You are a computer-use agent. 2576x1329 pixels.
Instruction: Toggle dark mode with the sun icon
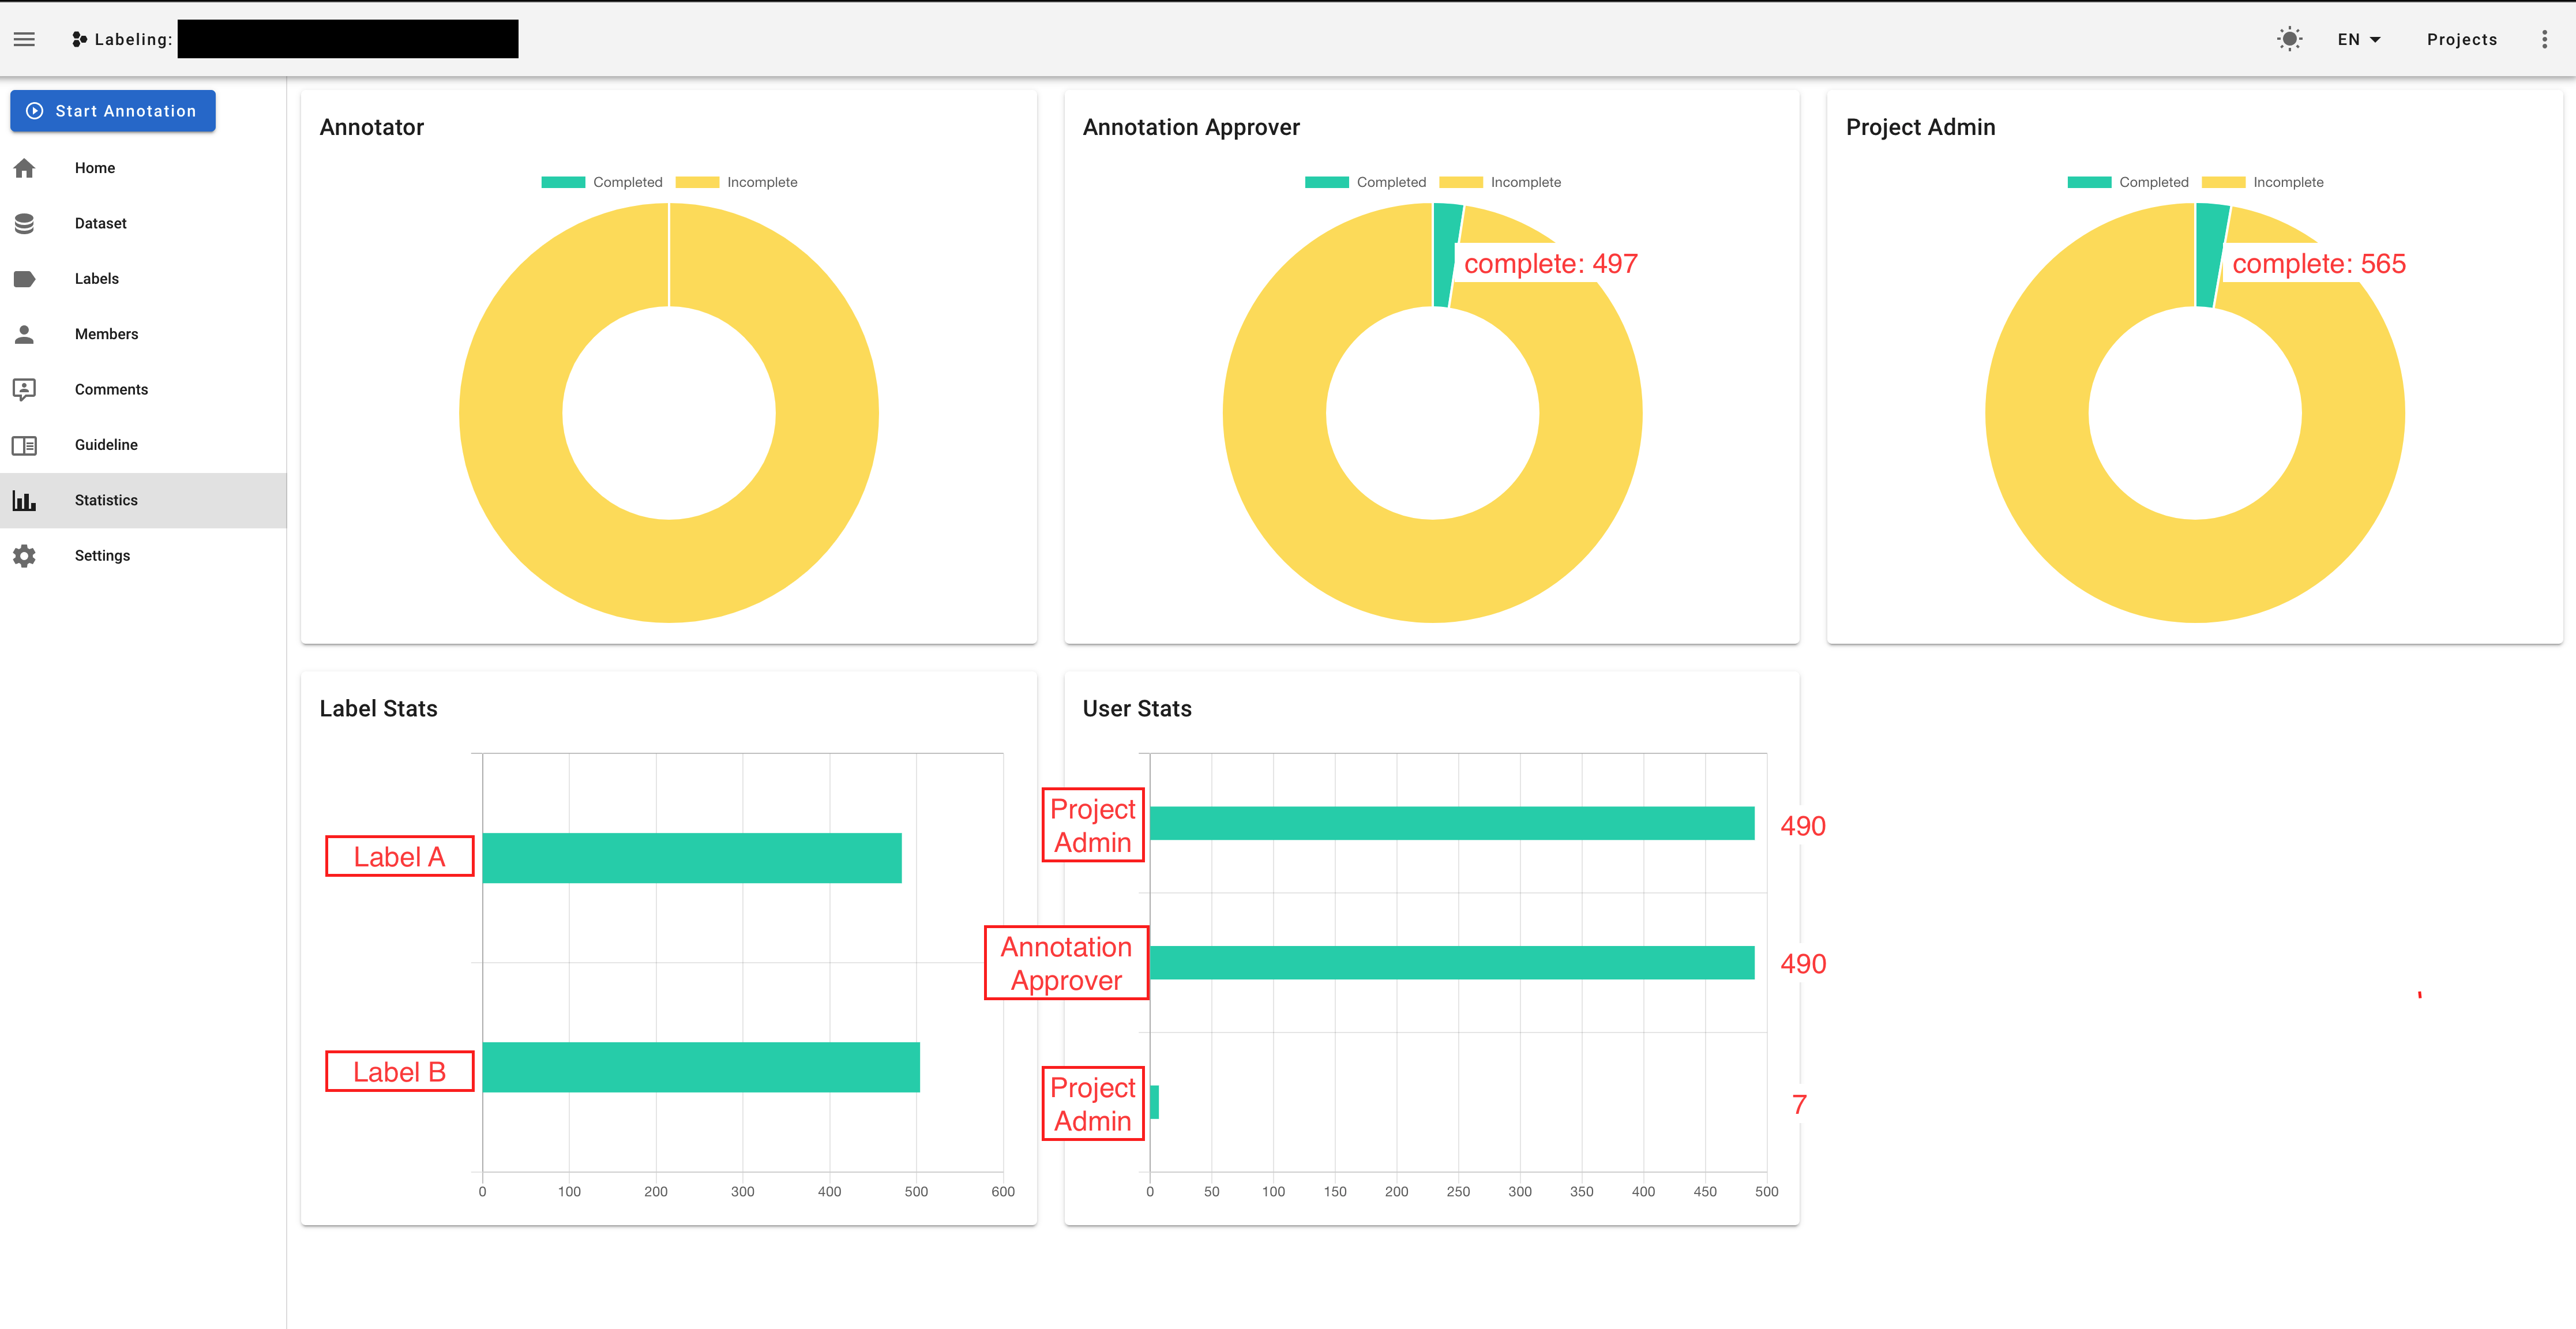[2289, 39]
